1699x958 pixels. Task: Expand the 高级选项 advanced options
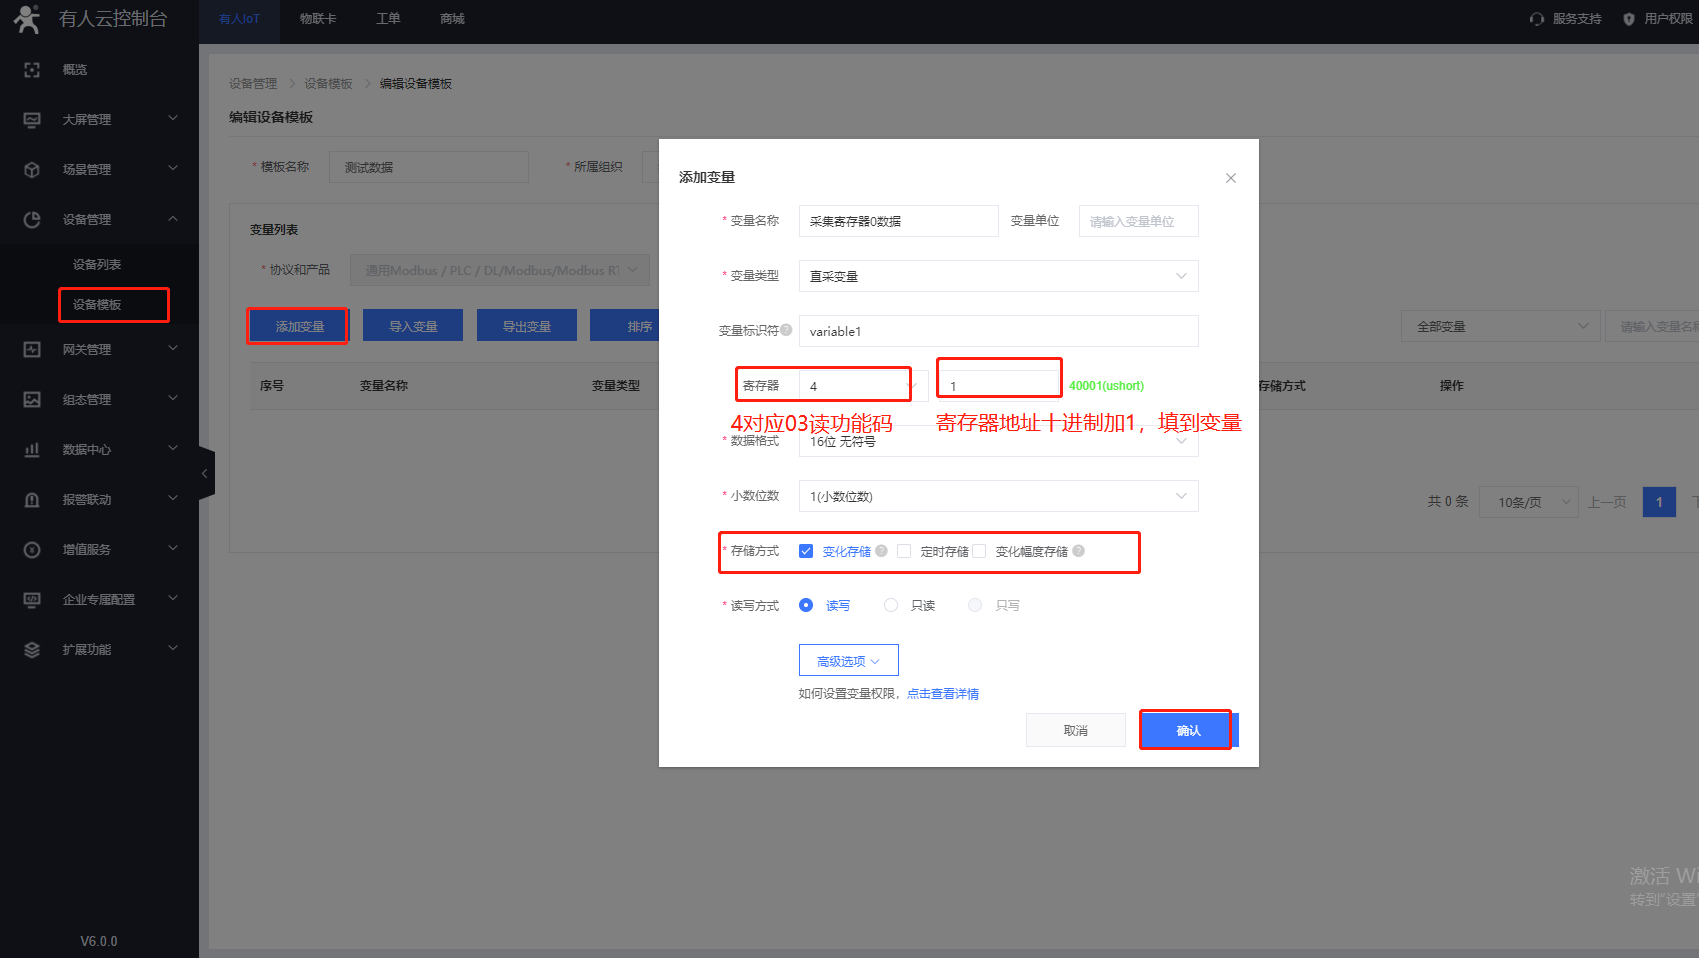point(848,661)
